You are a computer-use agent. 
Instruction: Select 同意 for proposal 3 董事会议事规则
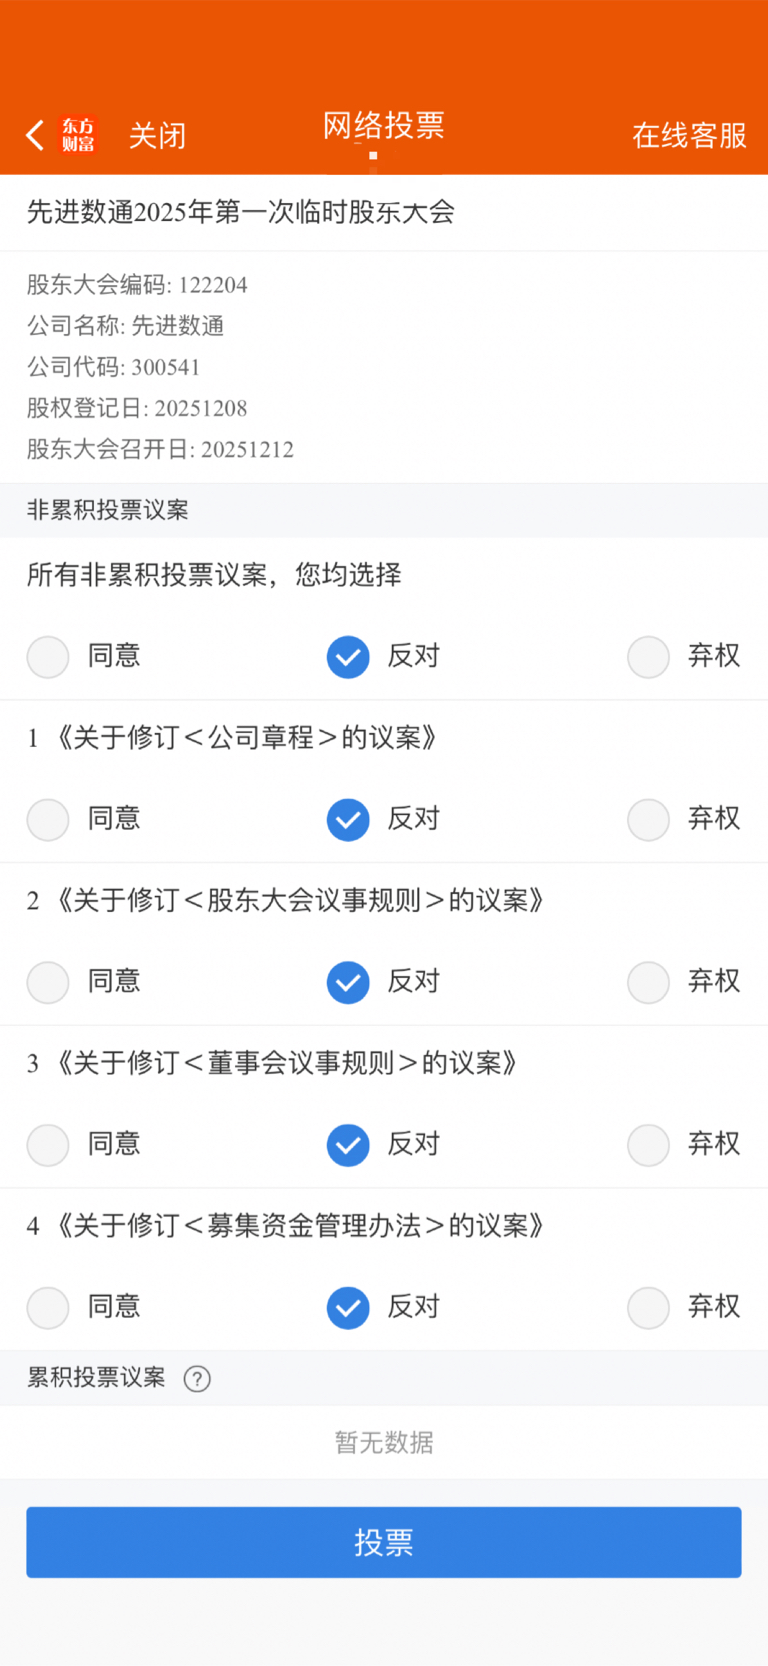(48, 1145)
